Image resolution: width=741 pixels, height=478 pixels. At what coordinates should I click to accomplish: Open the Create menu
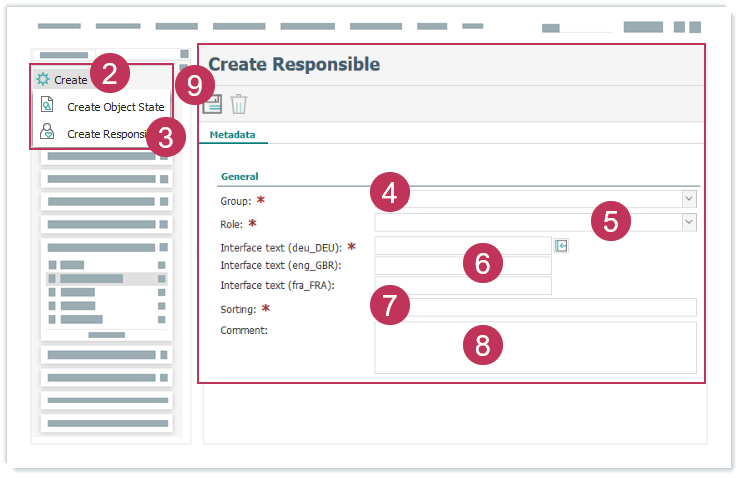pyautogui.click(x=70, y=80)
